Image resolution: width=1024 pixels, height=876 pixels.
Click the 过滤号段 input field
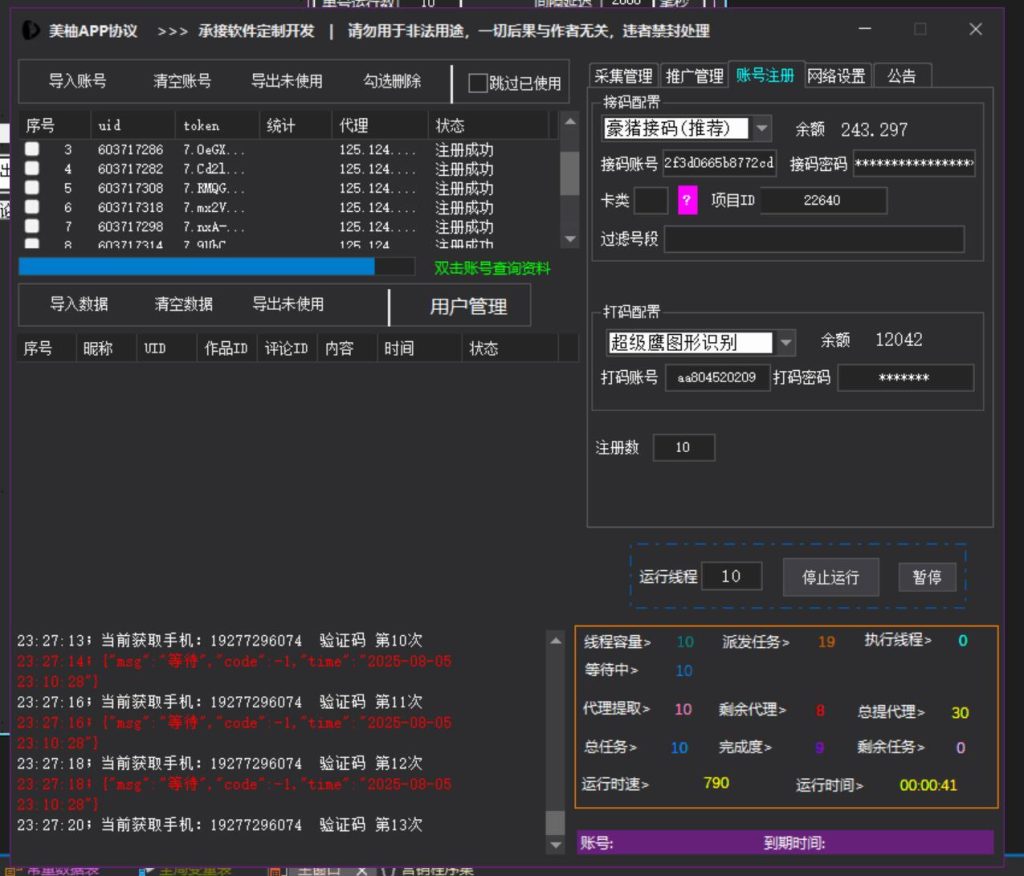coord(813,239)
